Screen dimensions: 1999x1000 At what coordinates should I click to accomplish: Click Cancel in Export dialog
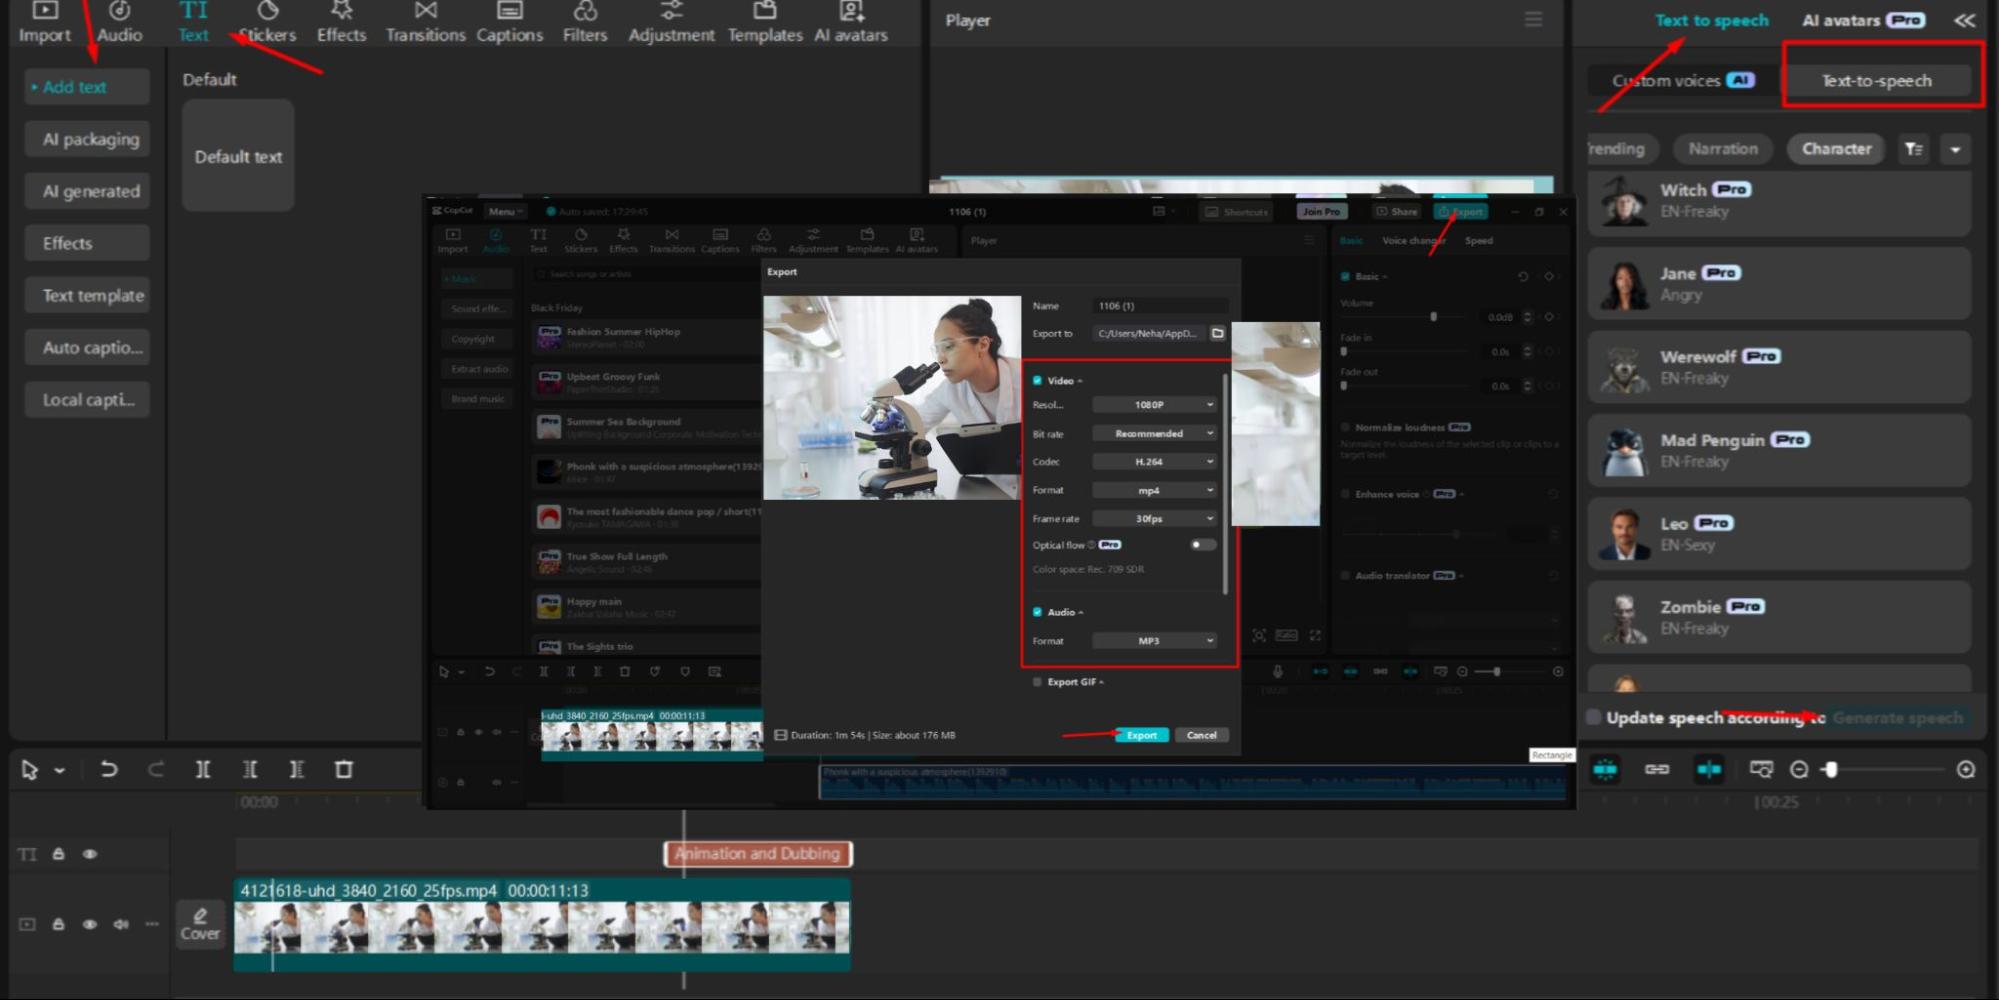point(1201,735)
